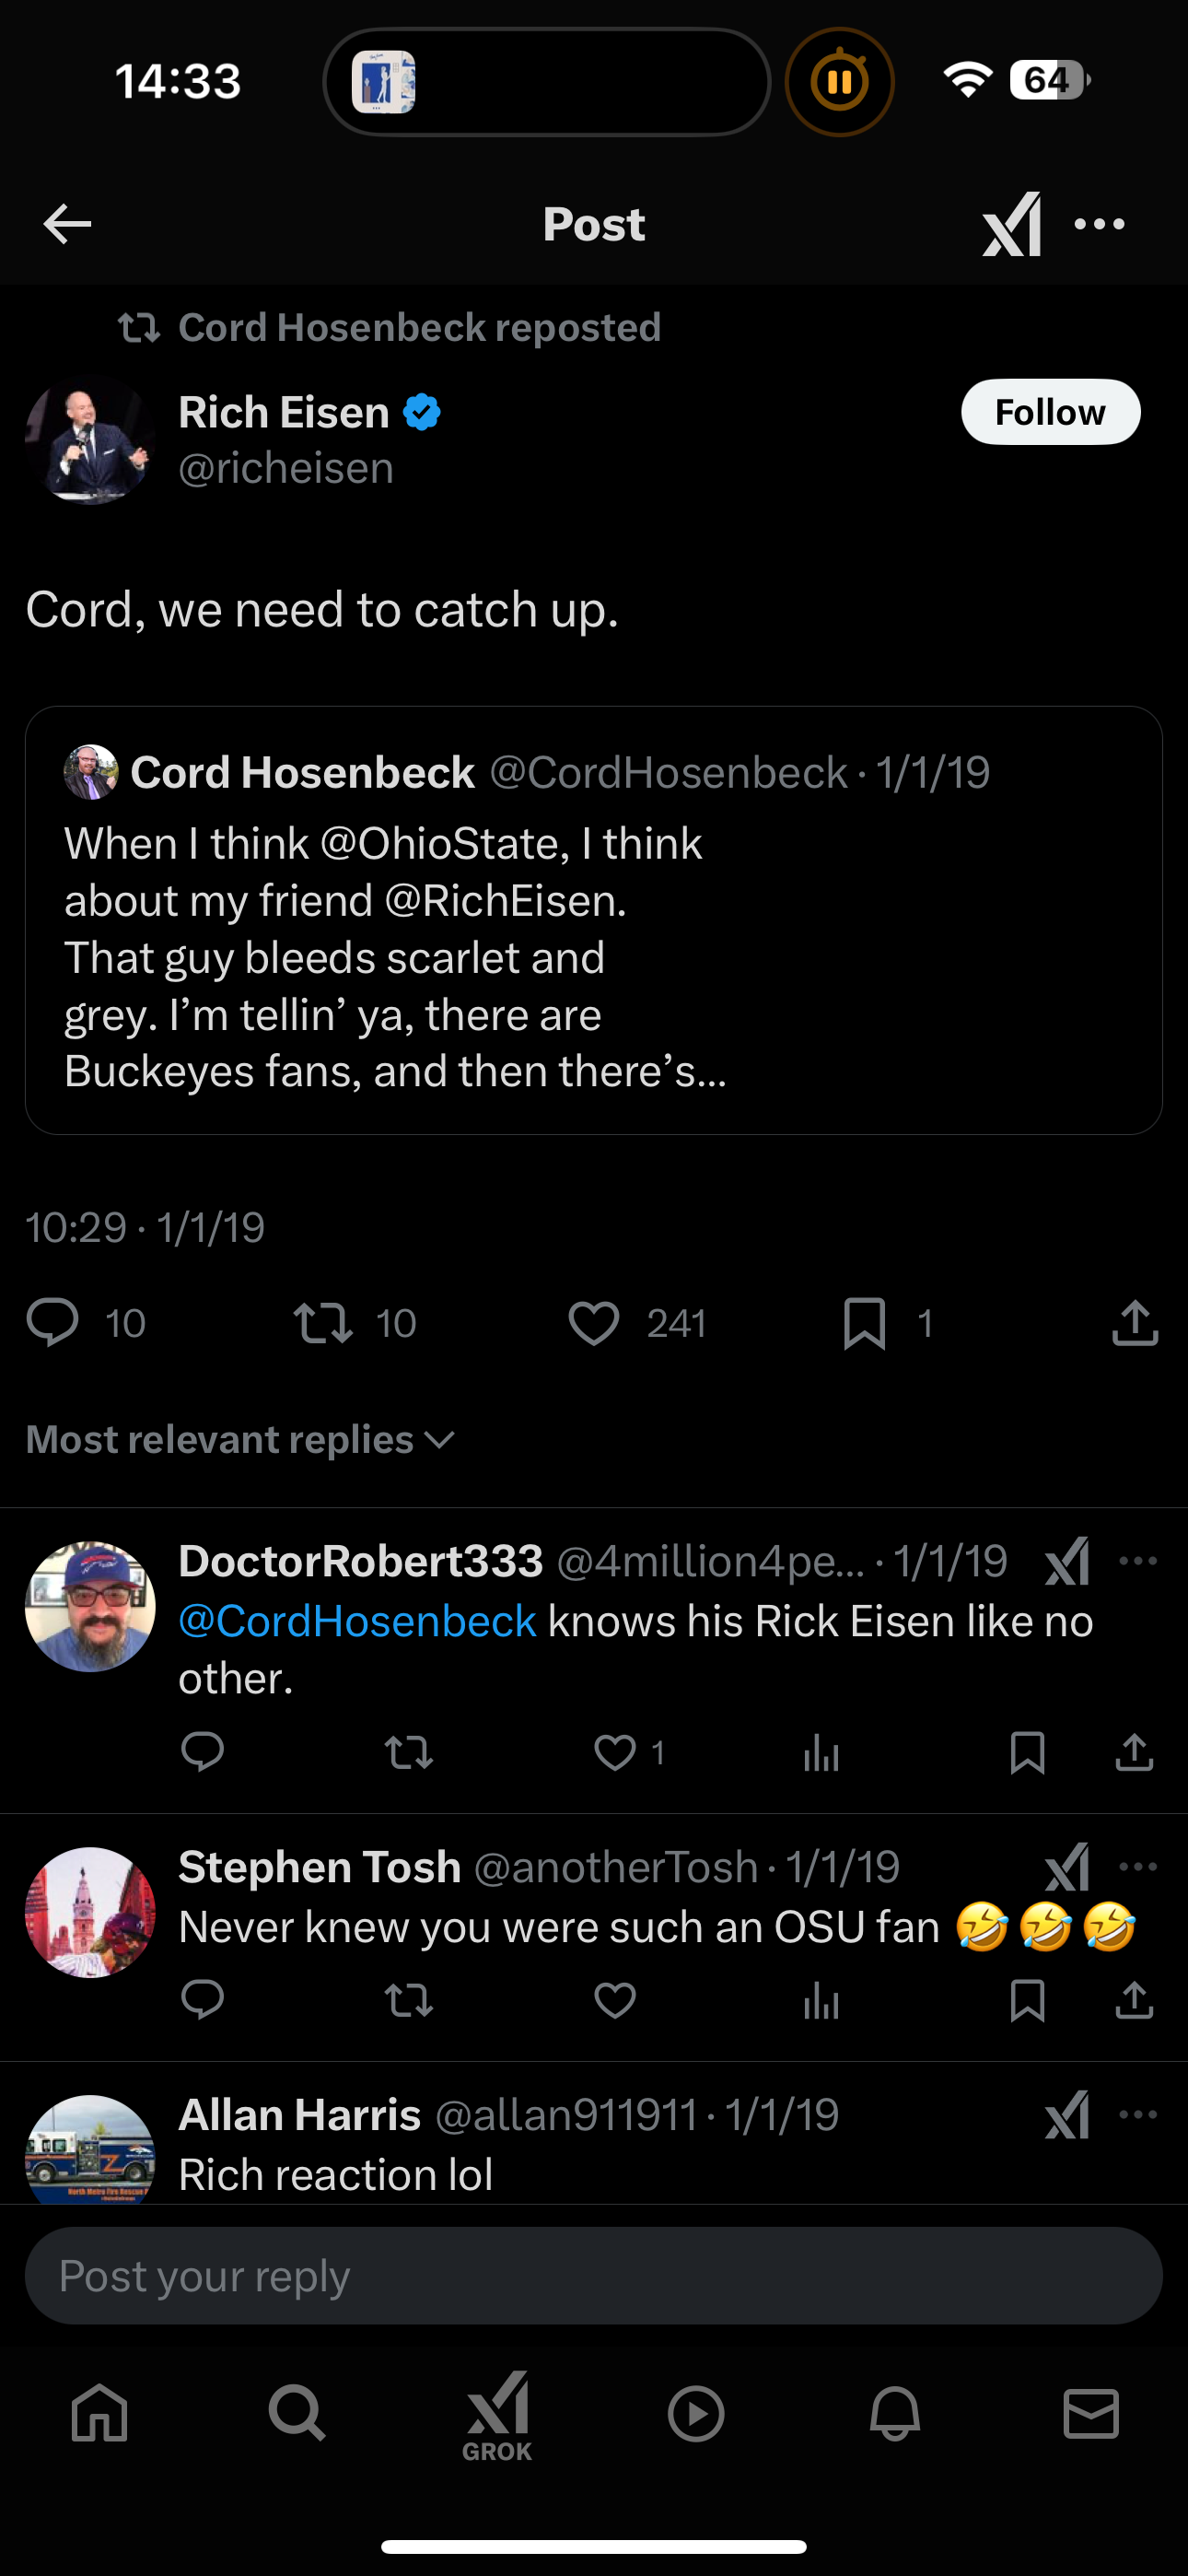This screenshot has height=2576, width=1188.
Task: View analytics on Stephen Tosh's reply
Action: point(821,2000)
